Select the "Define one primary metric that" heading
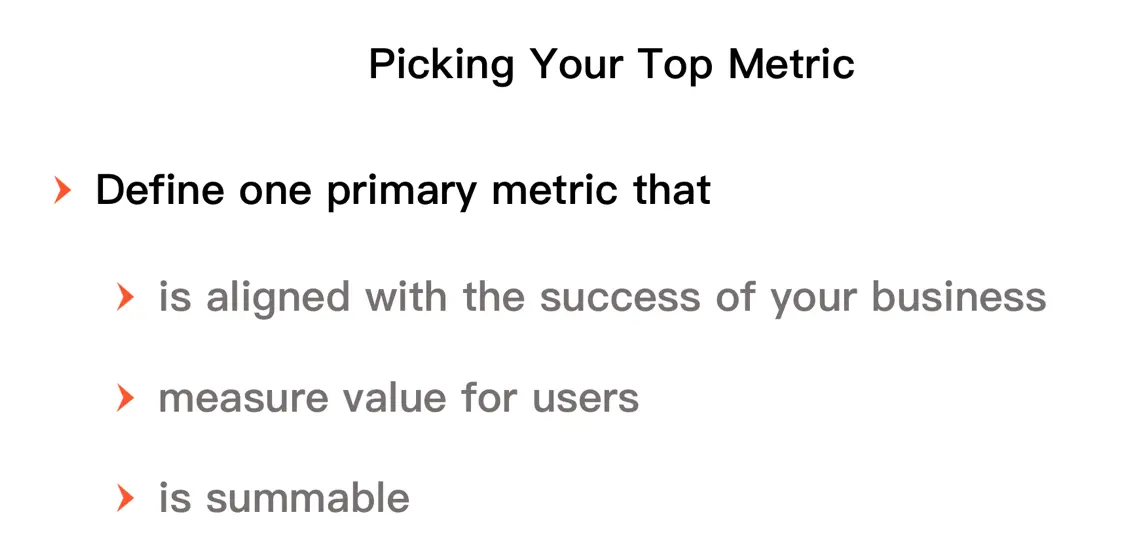 pyautogui.click(x=403, y=190)
